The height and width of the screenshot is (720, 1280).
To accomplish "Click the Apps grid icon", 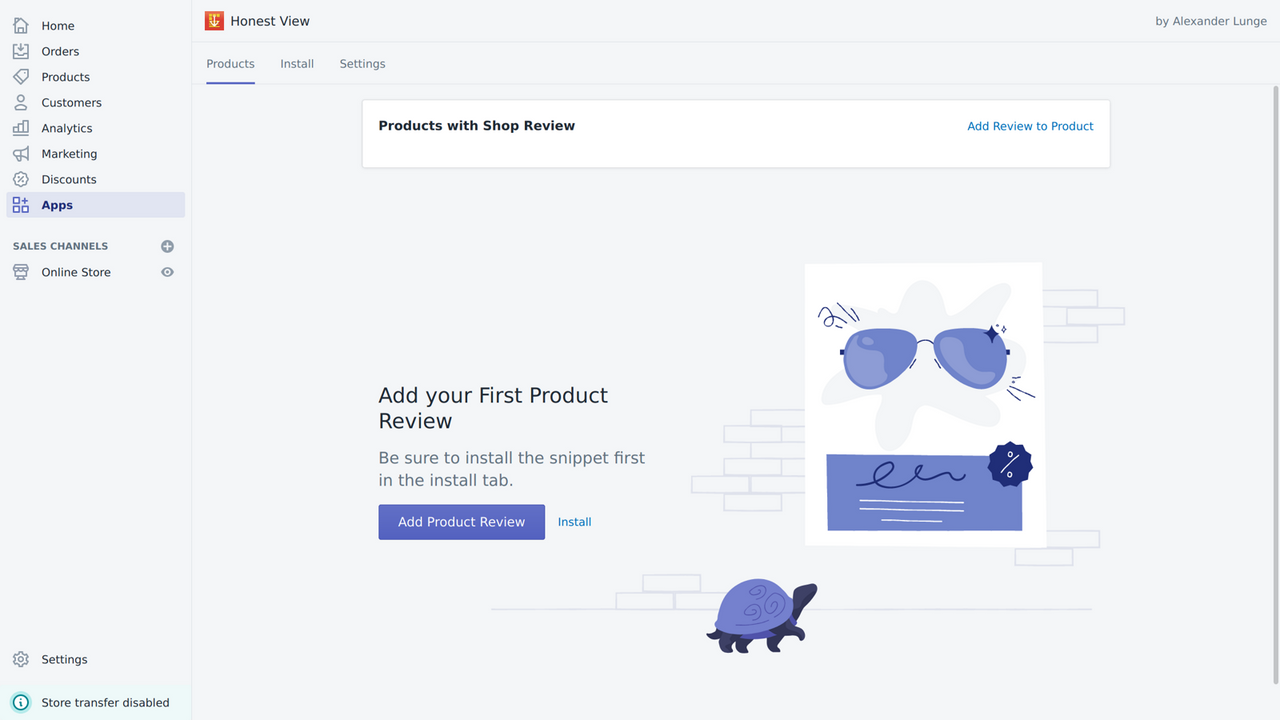I will coord(21,205).
